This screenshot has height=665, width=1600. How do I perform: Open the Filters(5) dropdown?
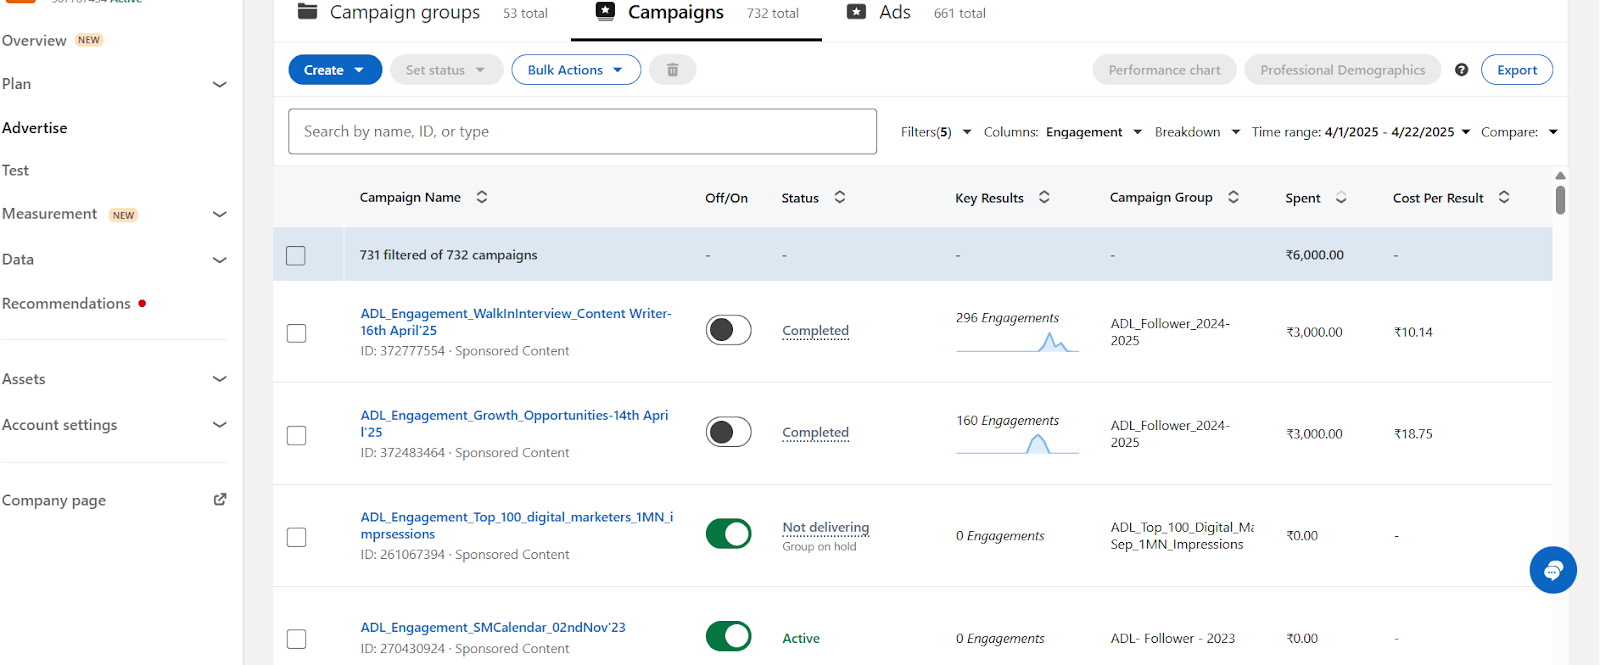[x=936, y=132]
